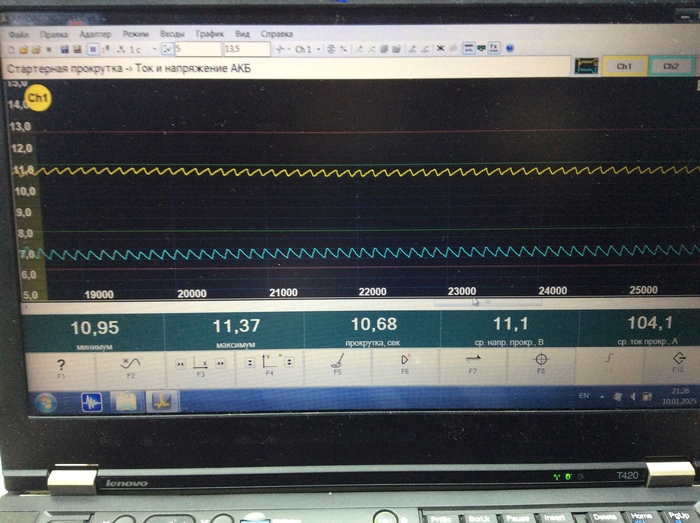This screenshot has height=523, width=700.
Task: Click the F1 help question mark button
Action: pyautogui.click(x=61, y=369)
